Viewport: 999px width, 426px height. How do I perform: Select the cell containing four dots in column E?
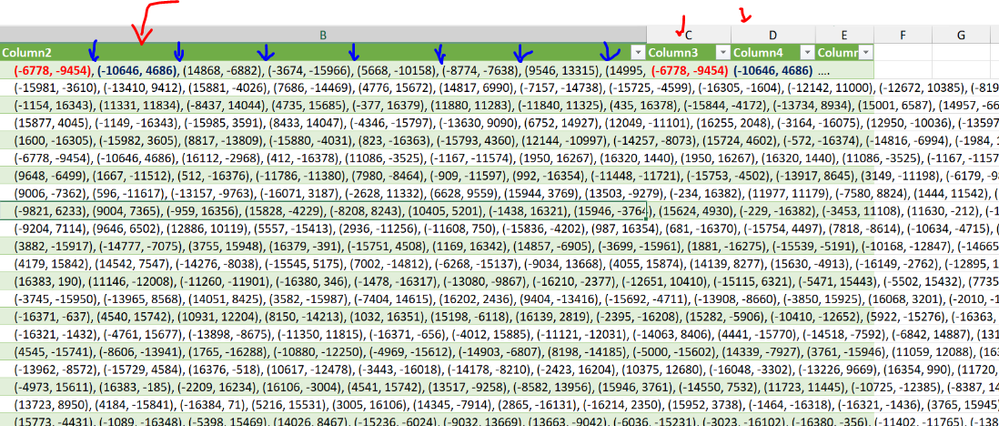tap(844, 70)
